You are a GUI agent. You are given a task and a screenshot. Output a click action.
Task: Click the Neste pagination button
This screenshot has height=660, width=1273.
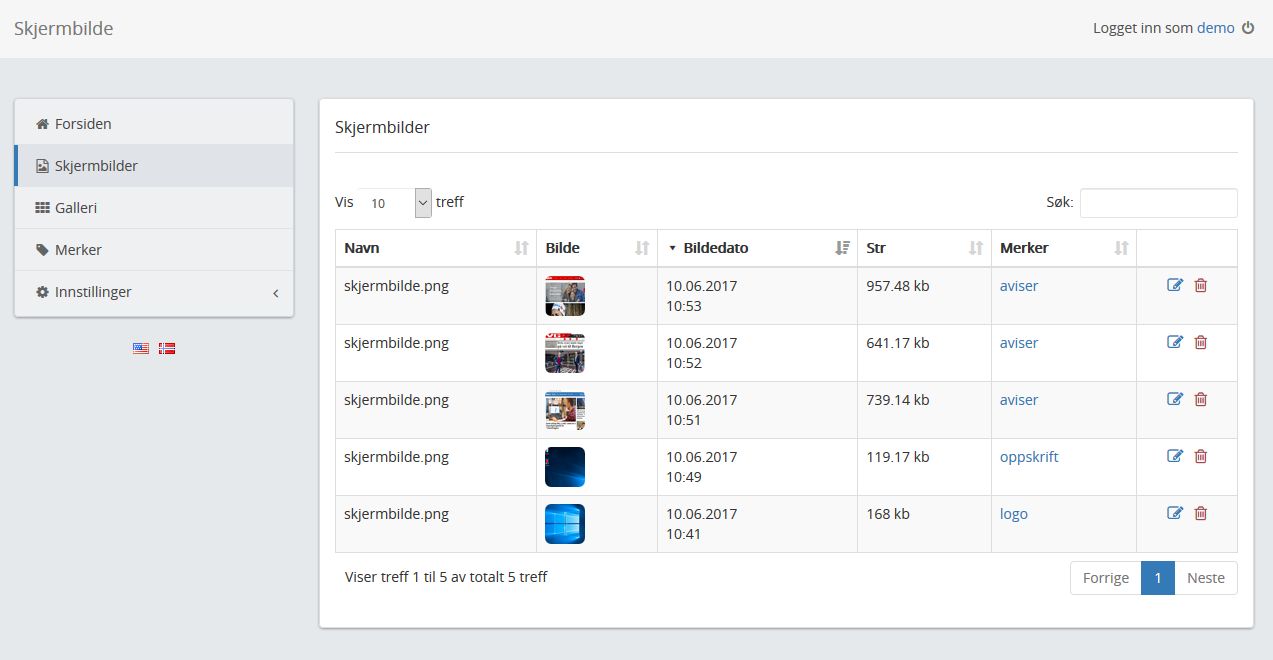point(1205,578)
